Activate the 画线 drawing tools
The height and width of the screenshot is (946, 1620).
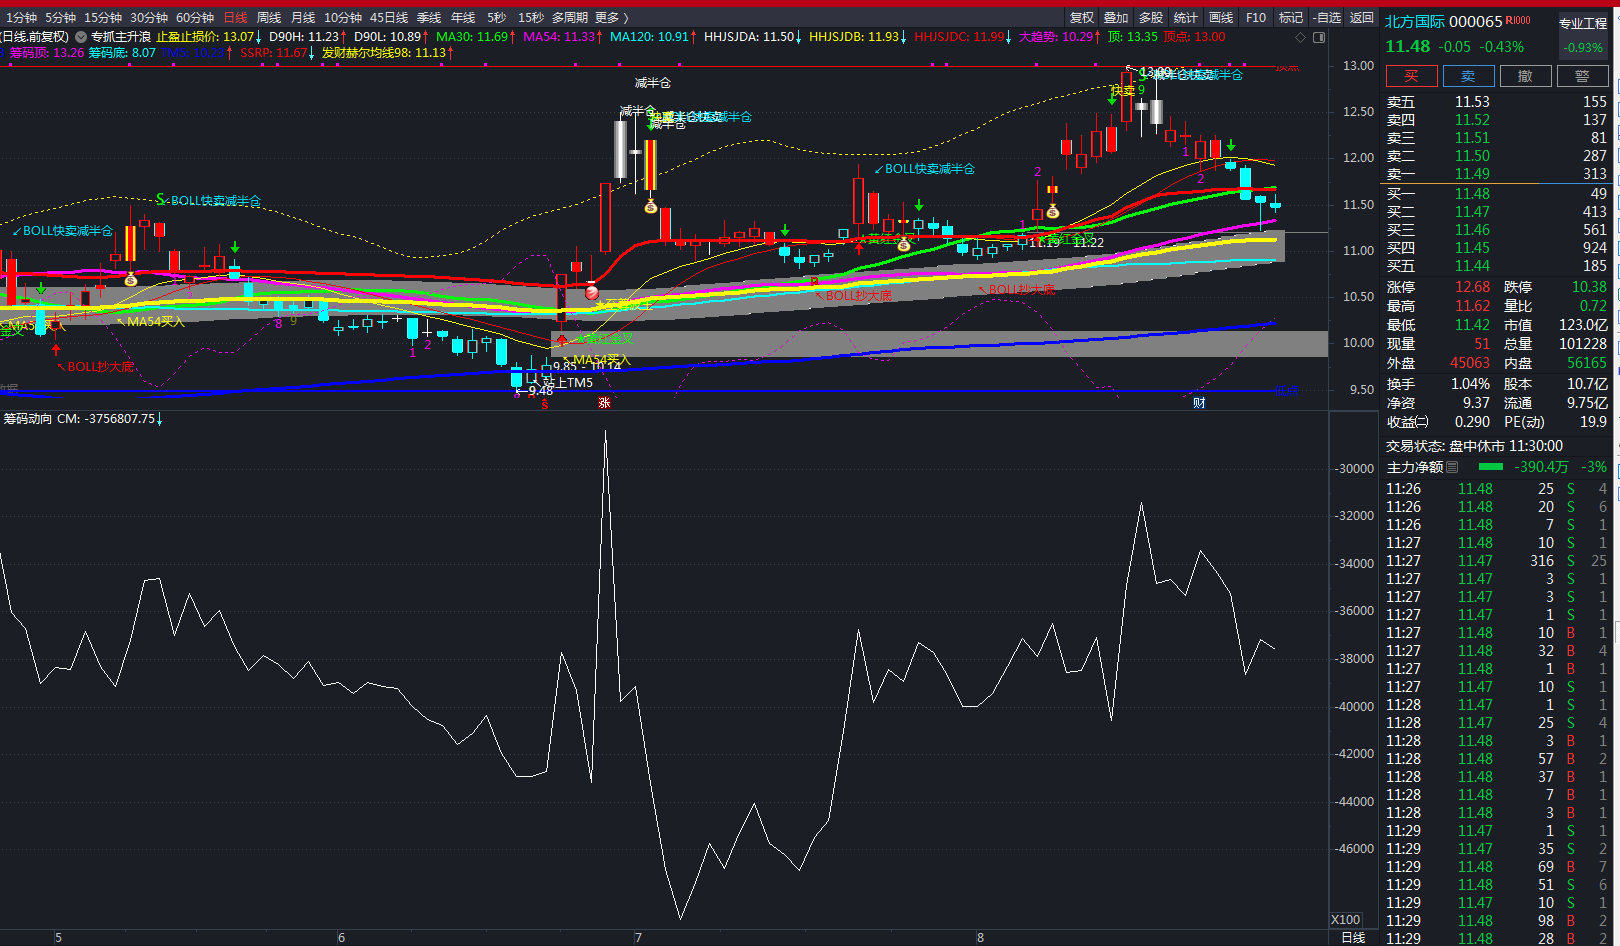coord(1221,18)
